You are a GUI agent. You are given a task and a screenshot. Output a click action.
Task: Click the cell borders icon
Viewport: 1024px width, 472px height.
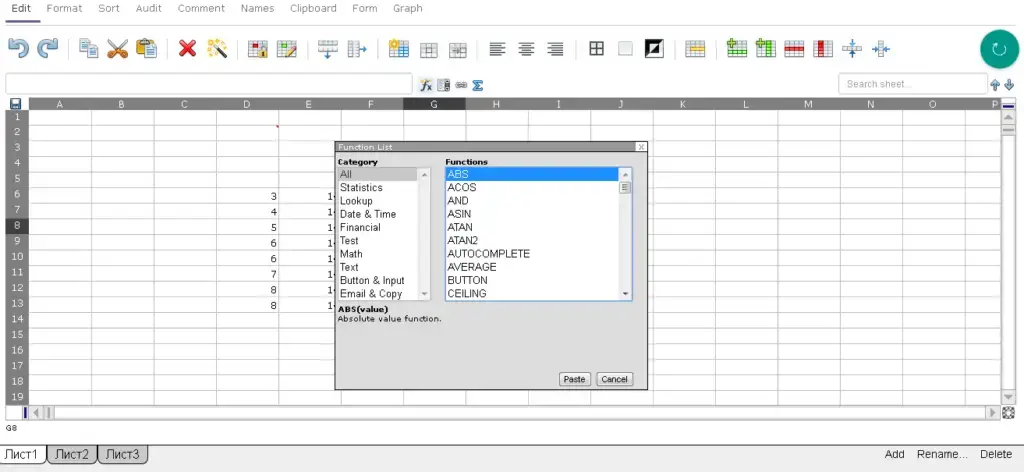coord(596,48)
